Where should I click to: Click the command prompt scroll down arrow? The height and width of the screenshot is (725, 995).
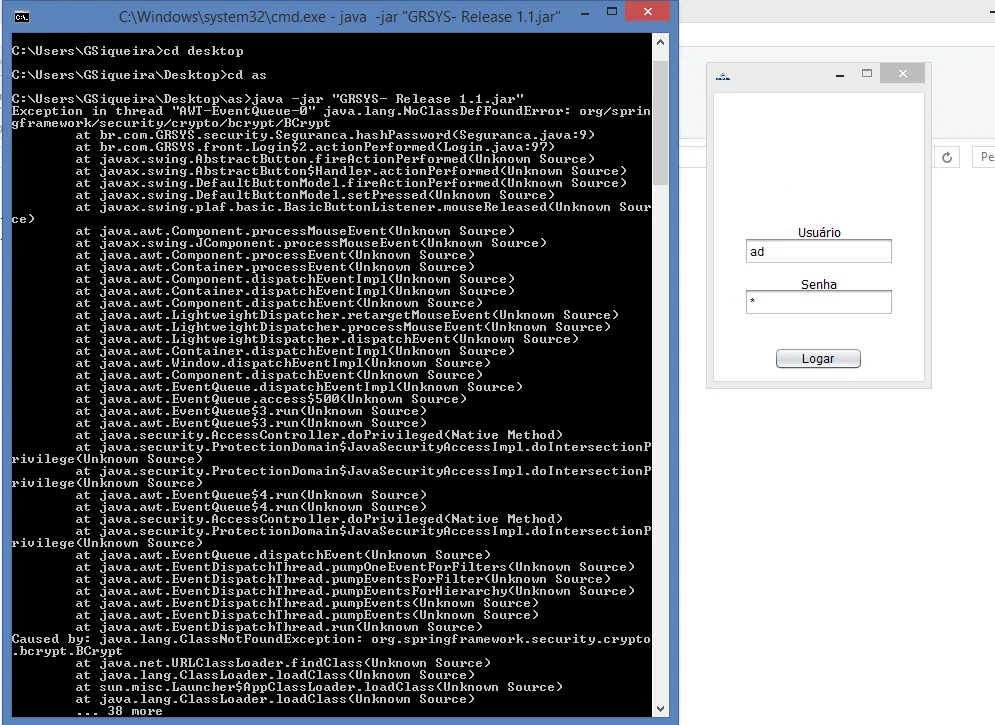coord(660,709)
